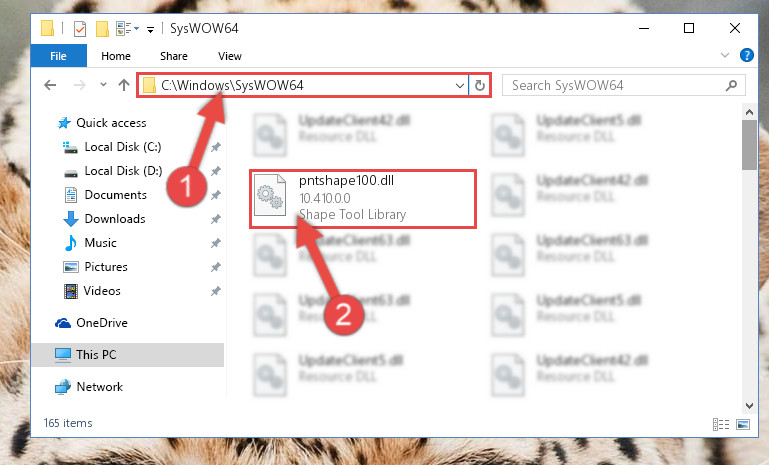The width and height of the screenshot is (769, 465).
Task: Open the File menu
Action: click(x=58, y=56)
